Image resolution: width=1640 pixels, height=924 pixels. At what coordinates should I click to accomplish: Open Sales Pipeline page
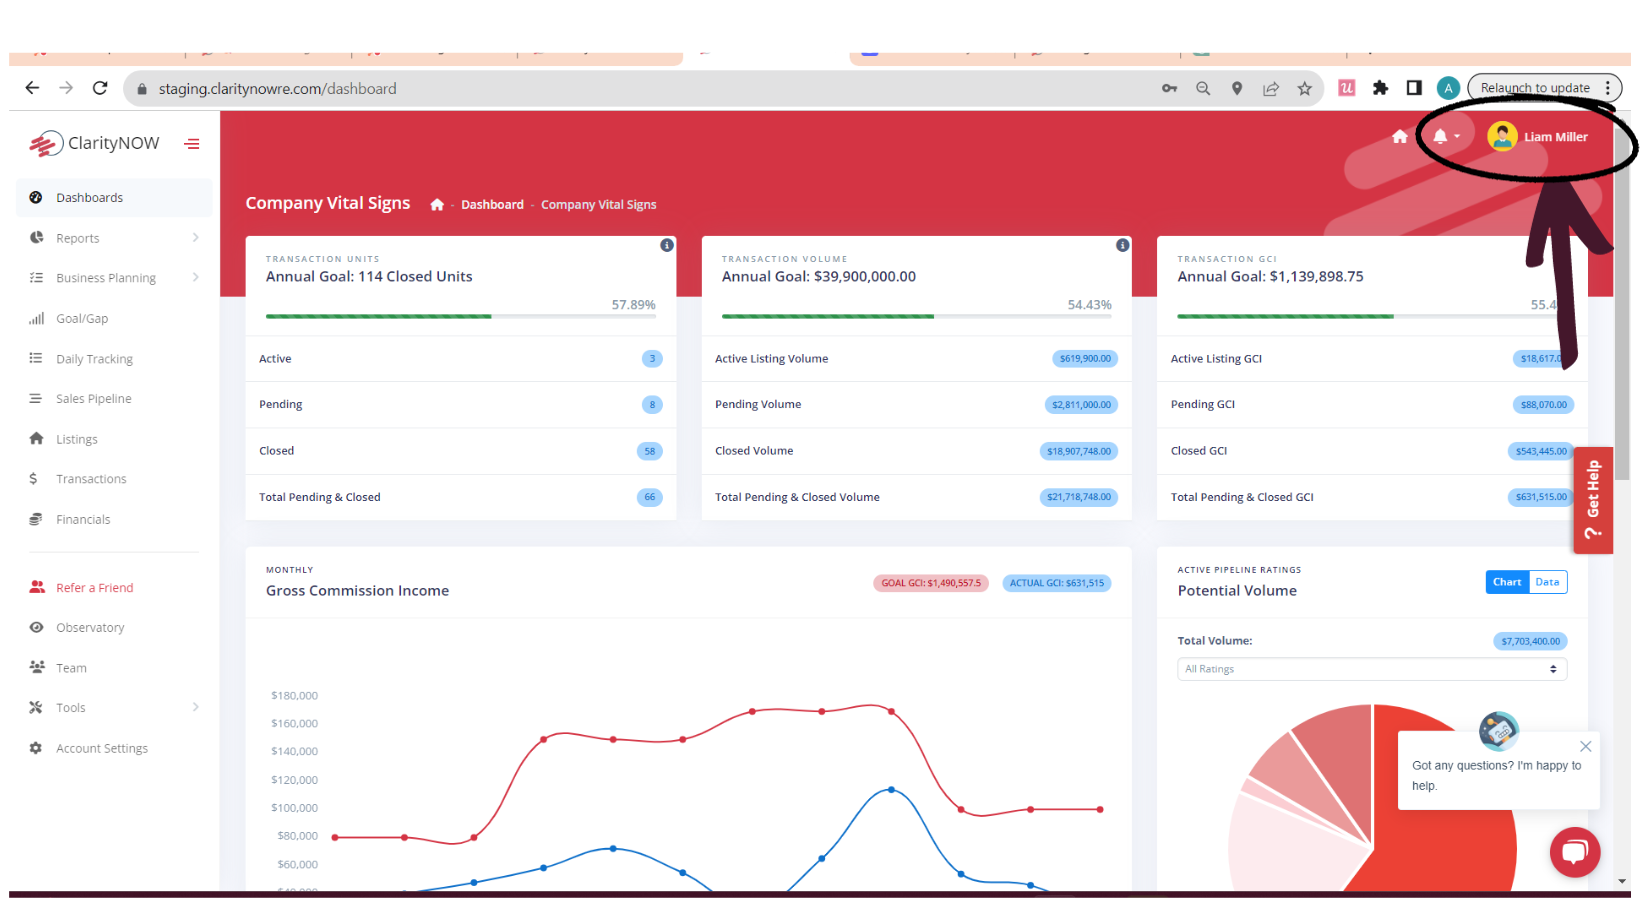(94, 399)
